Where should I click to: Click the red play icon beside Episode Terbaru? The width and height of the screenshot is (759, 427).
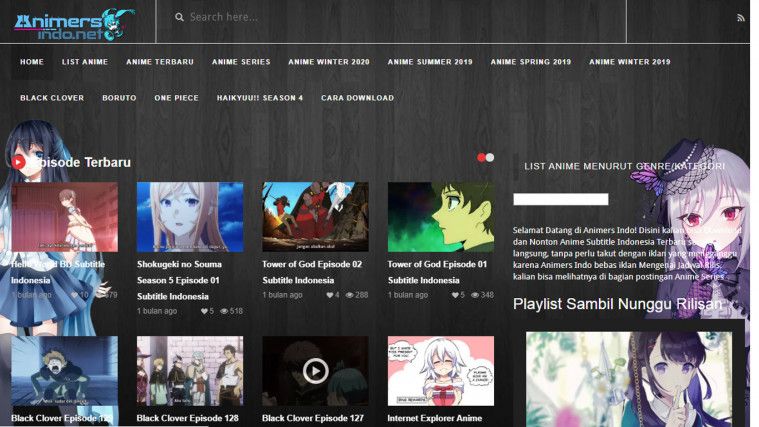click(18, 162)
